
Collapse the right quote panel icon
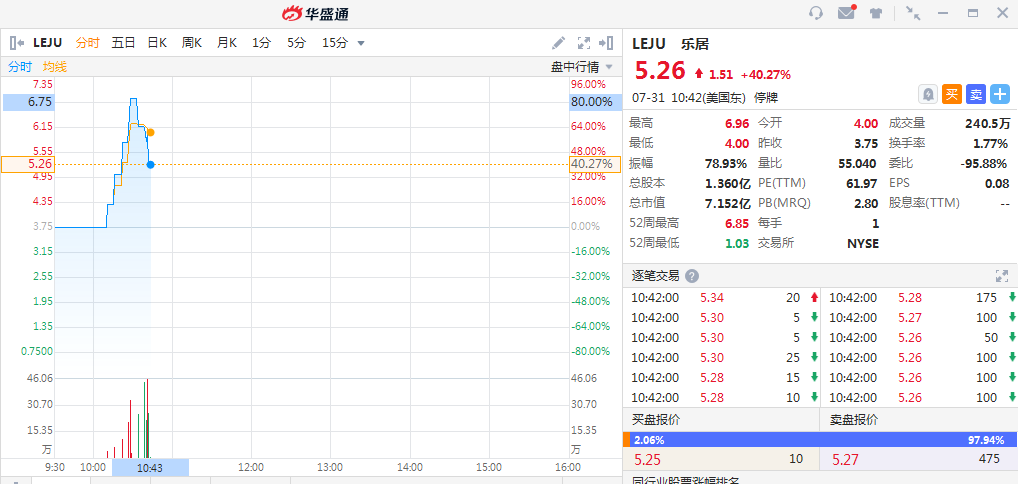[x=606, y=43]
